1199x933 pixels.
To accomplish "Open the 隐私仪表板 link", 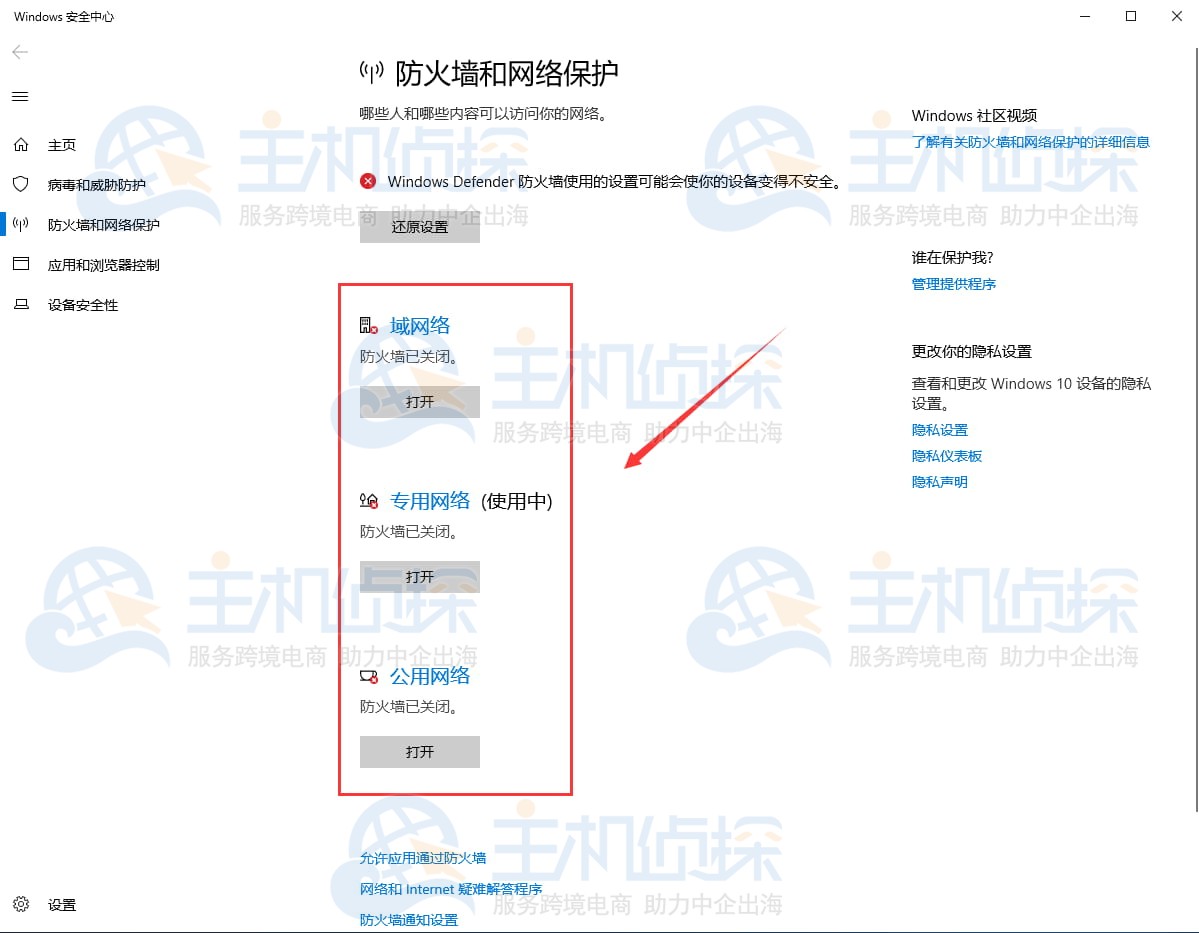I will coord(946,455).
